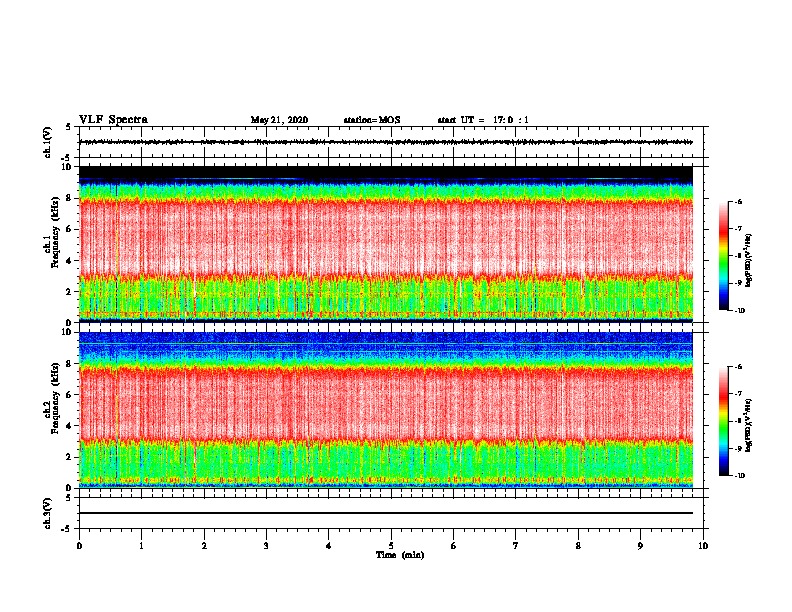Click the ch.2 spectrogram panel
Image resolution: width=792 pixels, height=612 pixels.
386,410
